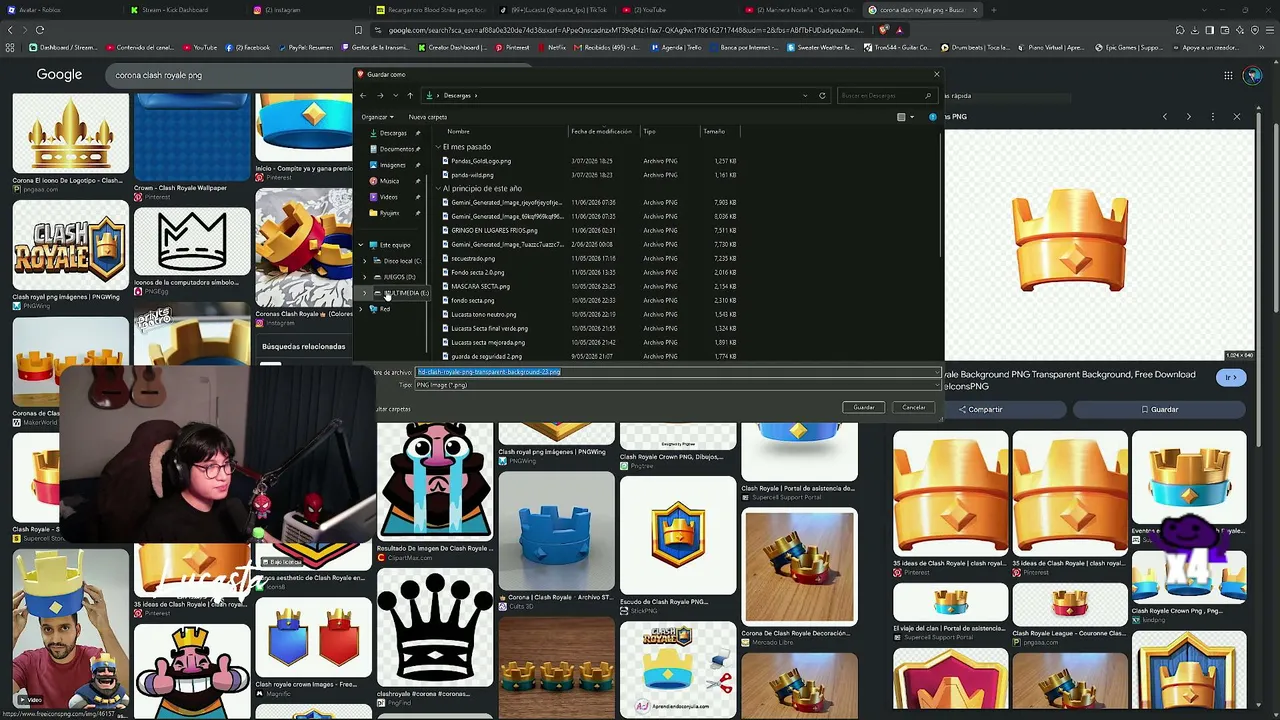Open the view options dropdown arrow

pos(911,117)
